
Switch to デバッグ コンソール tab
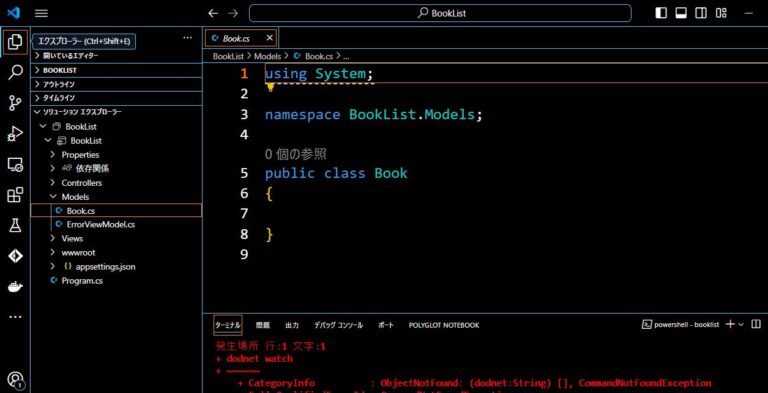(x=338, y=325)
